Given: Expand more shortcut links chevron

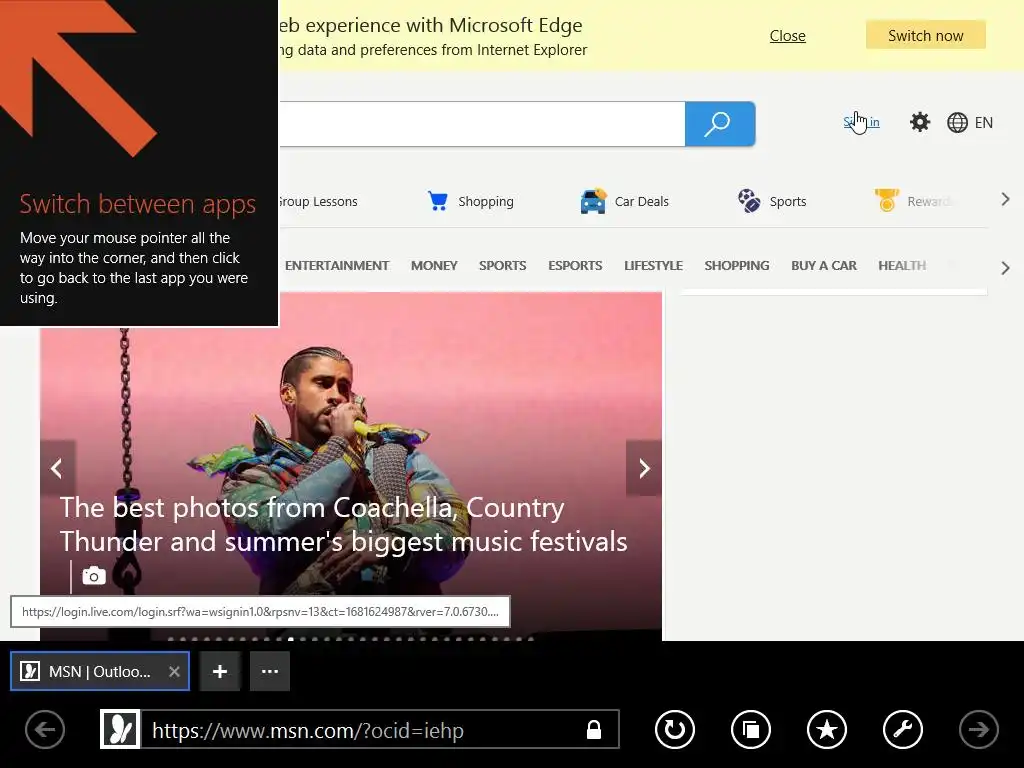Looking at the screenshot, I should (1006, 200).
